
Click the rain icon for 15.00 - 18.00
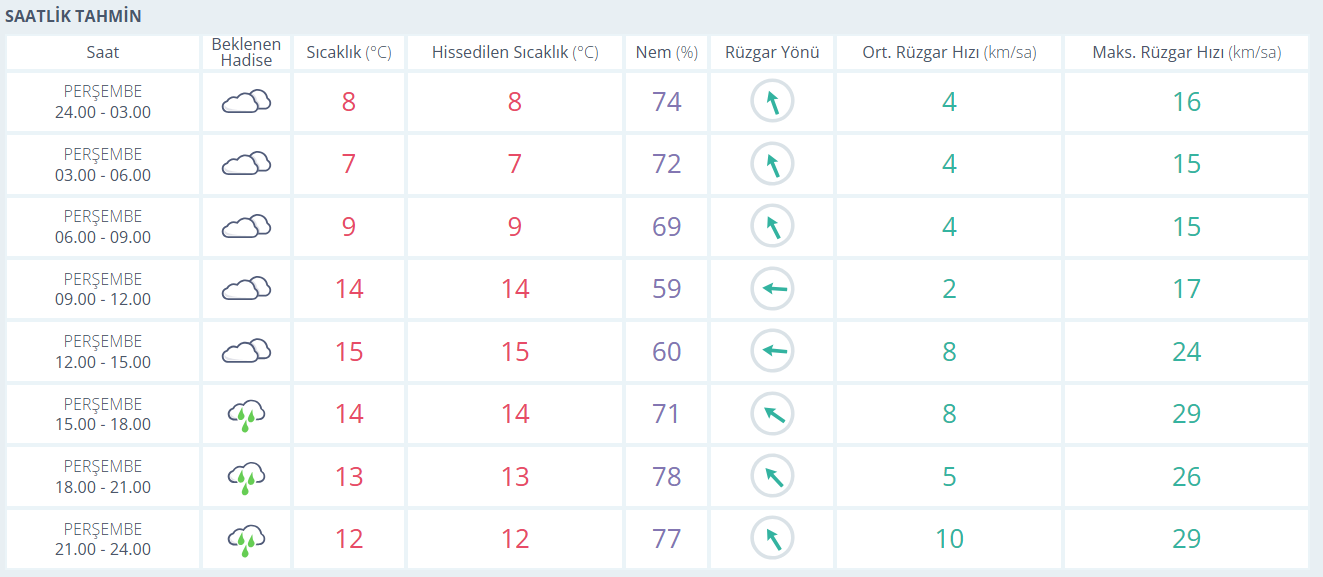246,414
